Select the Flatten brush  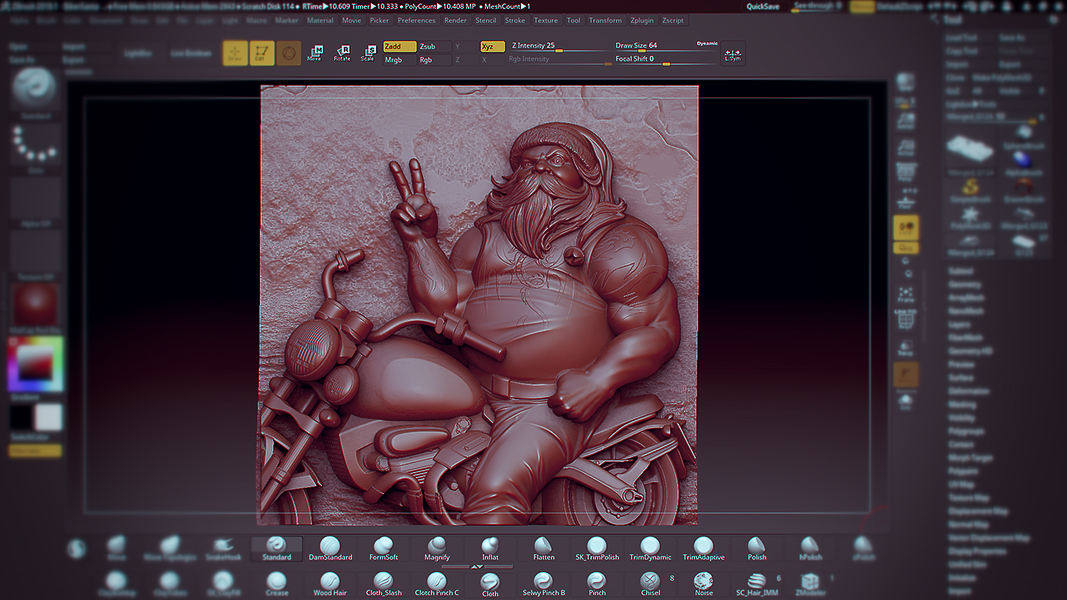543,548
